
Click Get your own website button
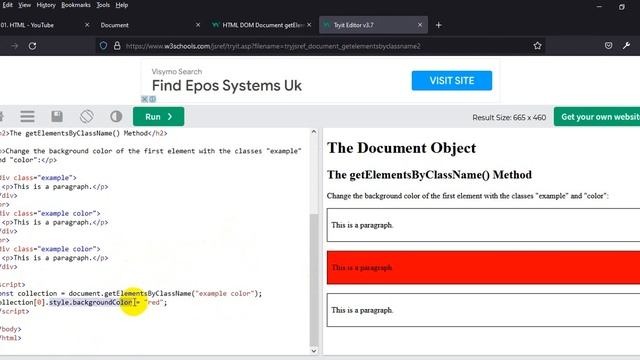pos(597,117)
